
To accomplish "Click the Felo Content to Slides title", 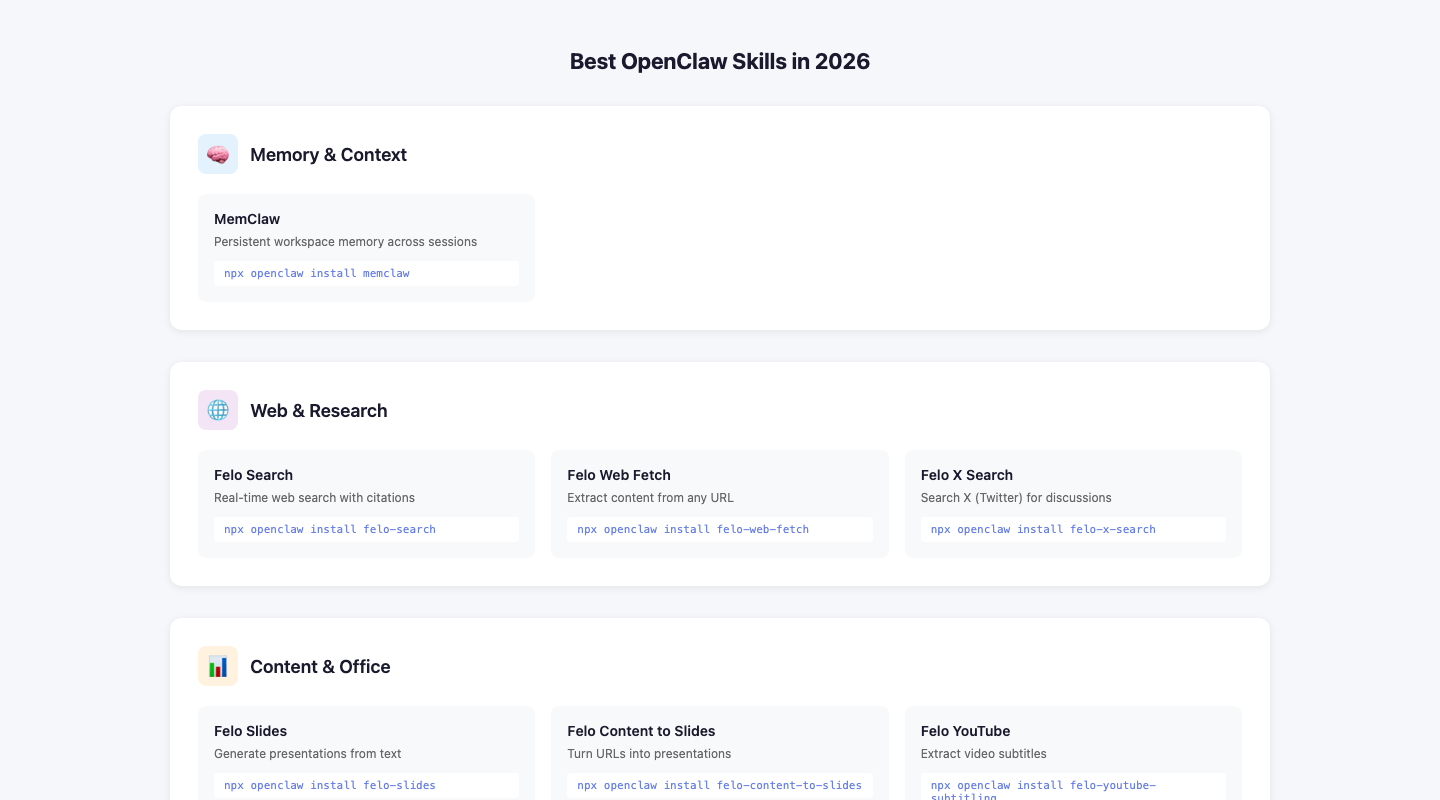I will click(x=641, y=731).
